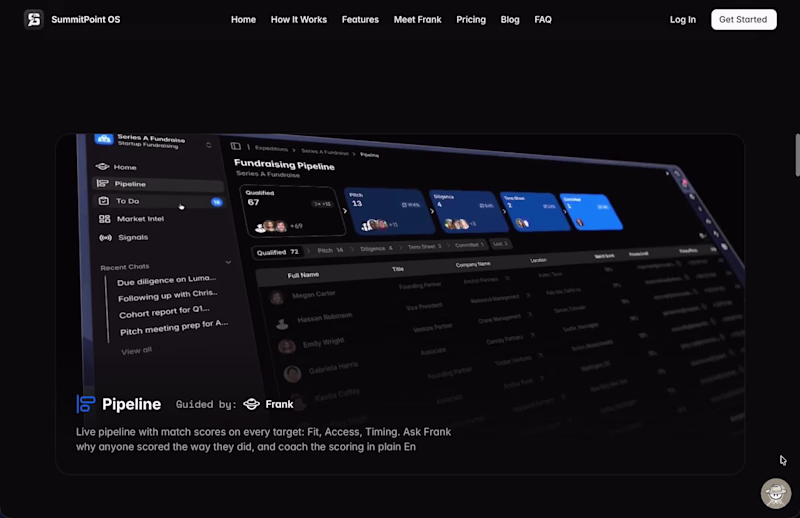Click the To Do count badge
The image size is (800, 518).
216,202
